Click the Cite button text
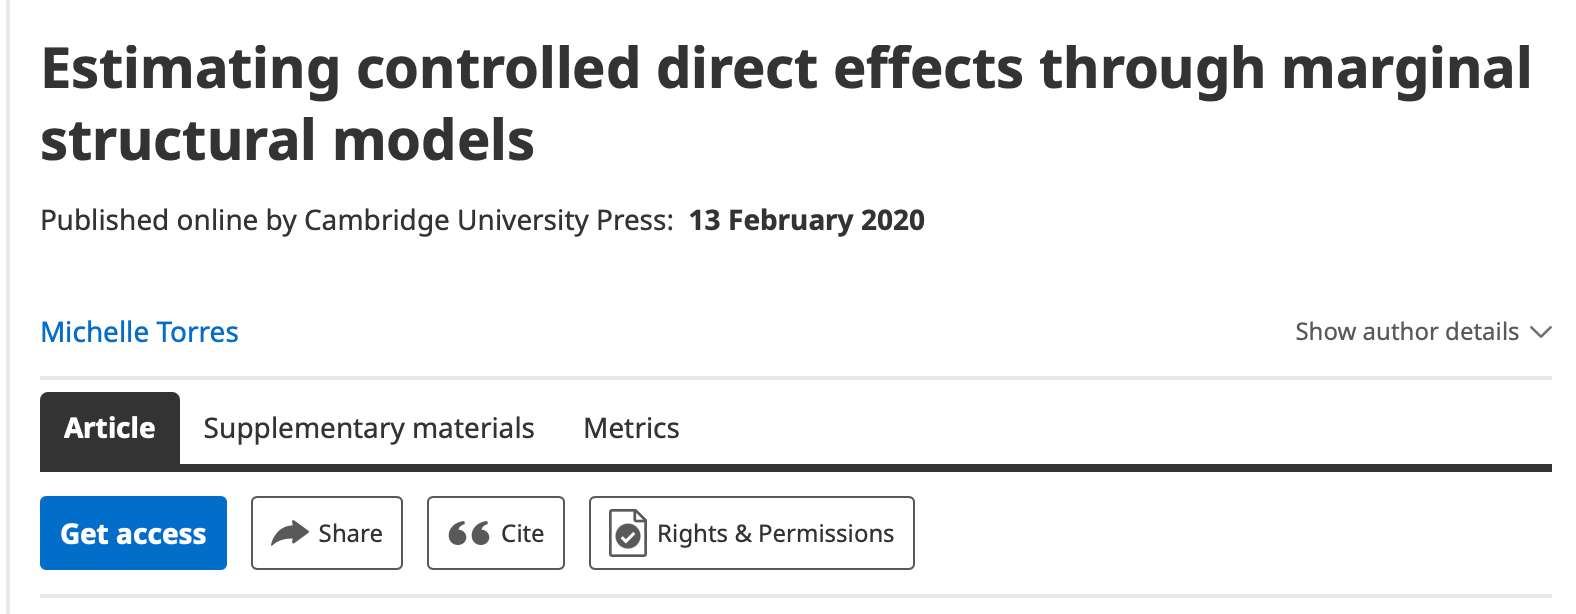The height and width of the screenshot is (614, 1576). pyautogui.click(x=522, y=533)
